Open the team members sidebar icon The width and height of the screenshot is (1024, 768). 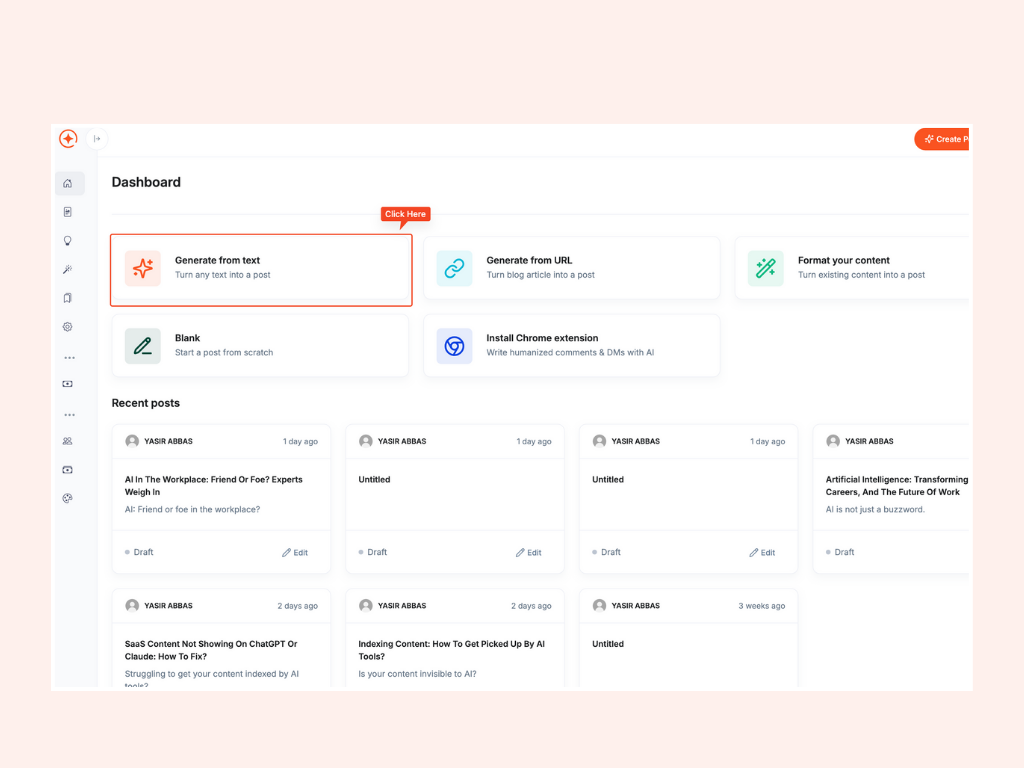click(x=68, y=441)
